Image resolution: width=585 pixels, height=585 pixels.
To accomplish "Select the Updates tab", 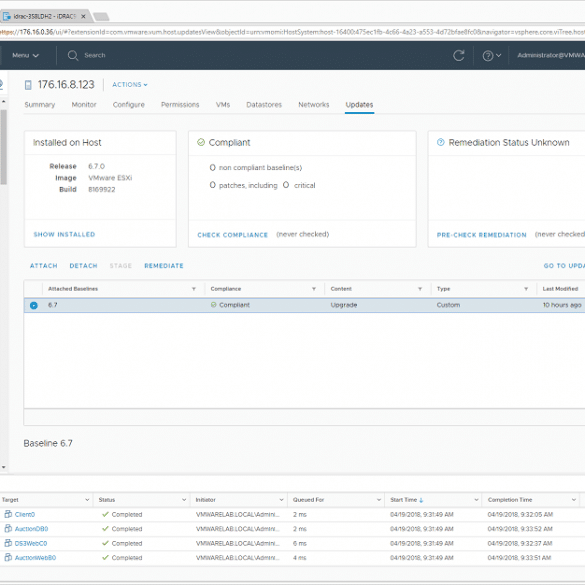I will click(359, 105).
